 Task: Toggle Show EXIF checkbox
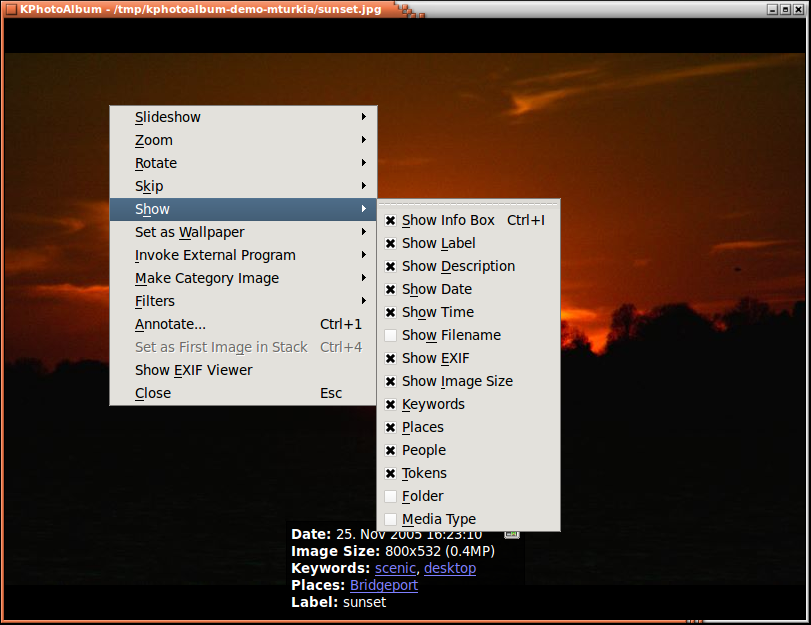click(x=391, y=359)
